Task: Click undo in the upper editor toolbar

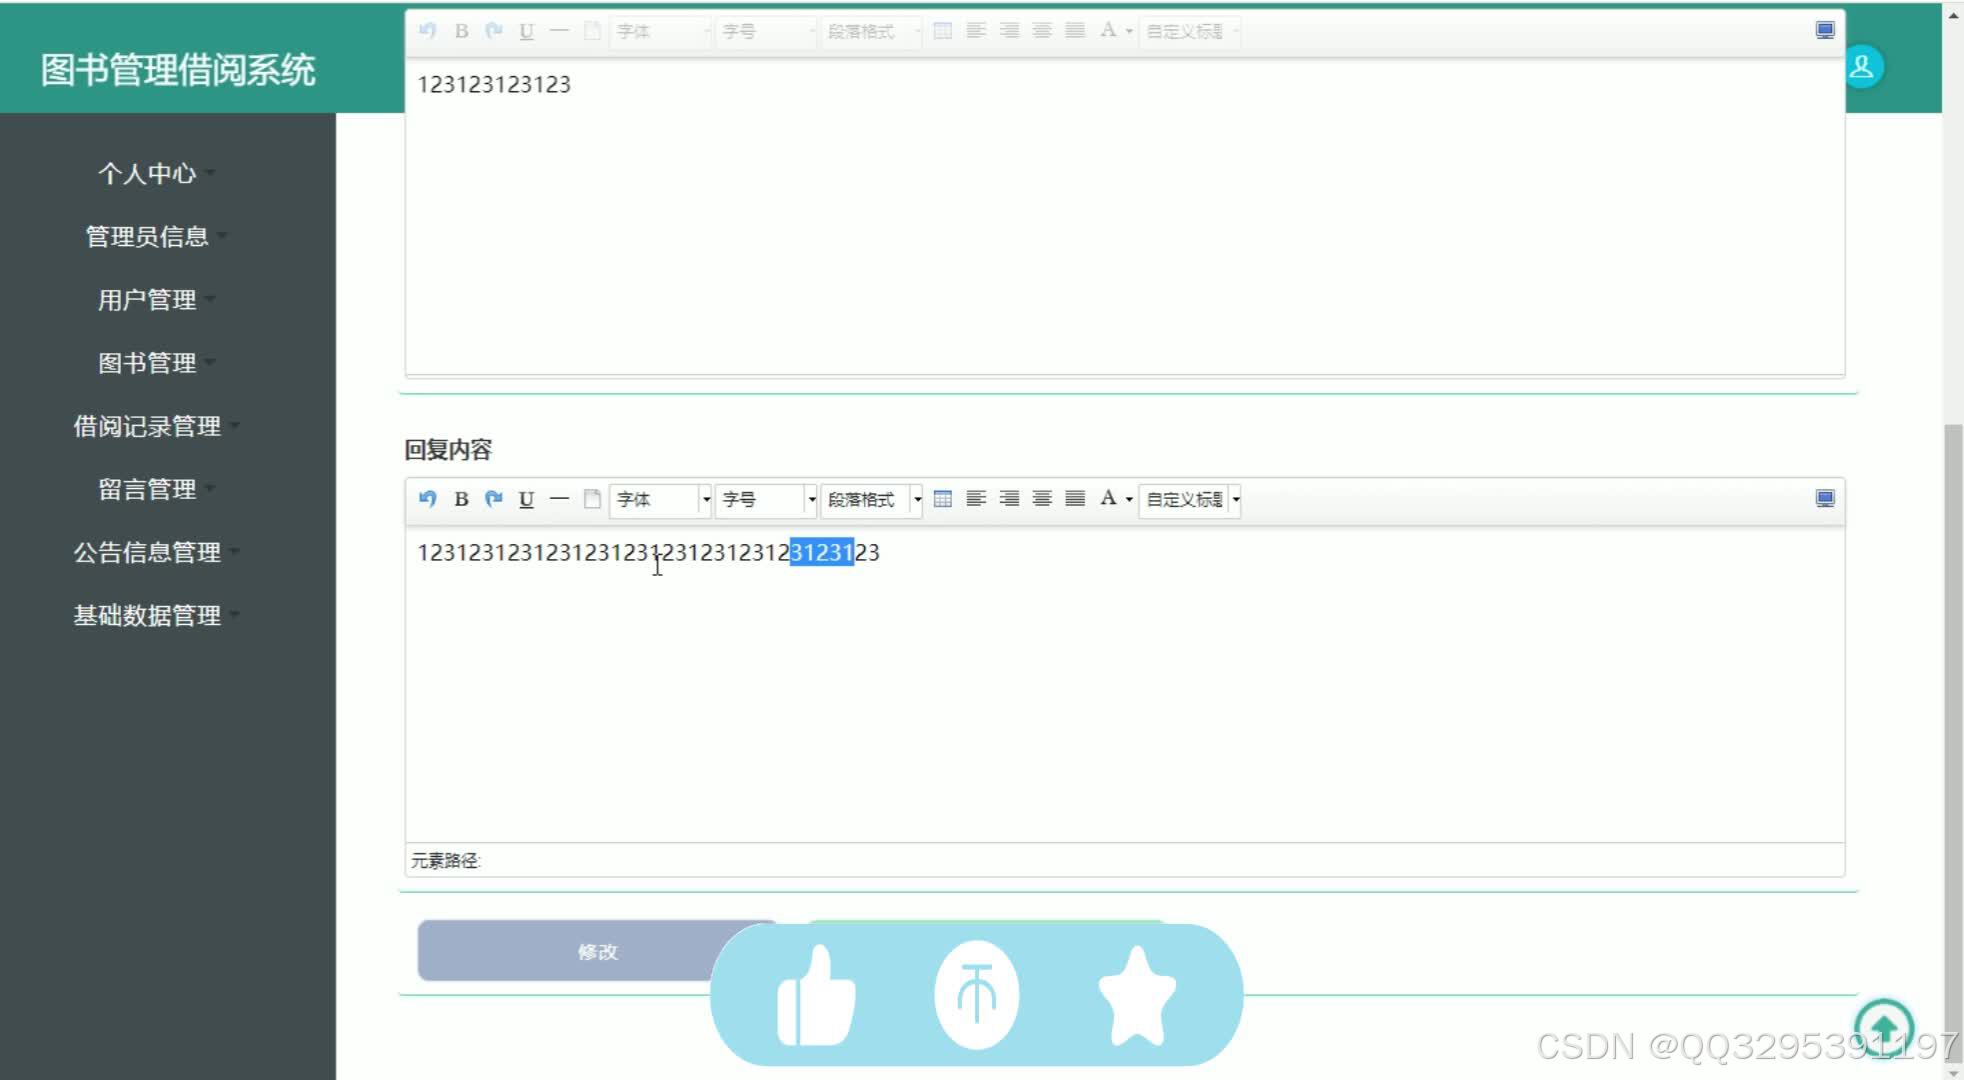Action: click(x=428, y=30)
